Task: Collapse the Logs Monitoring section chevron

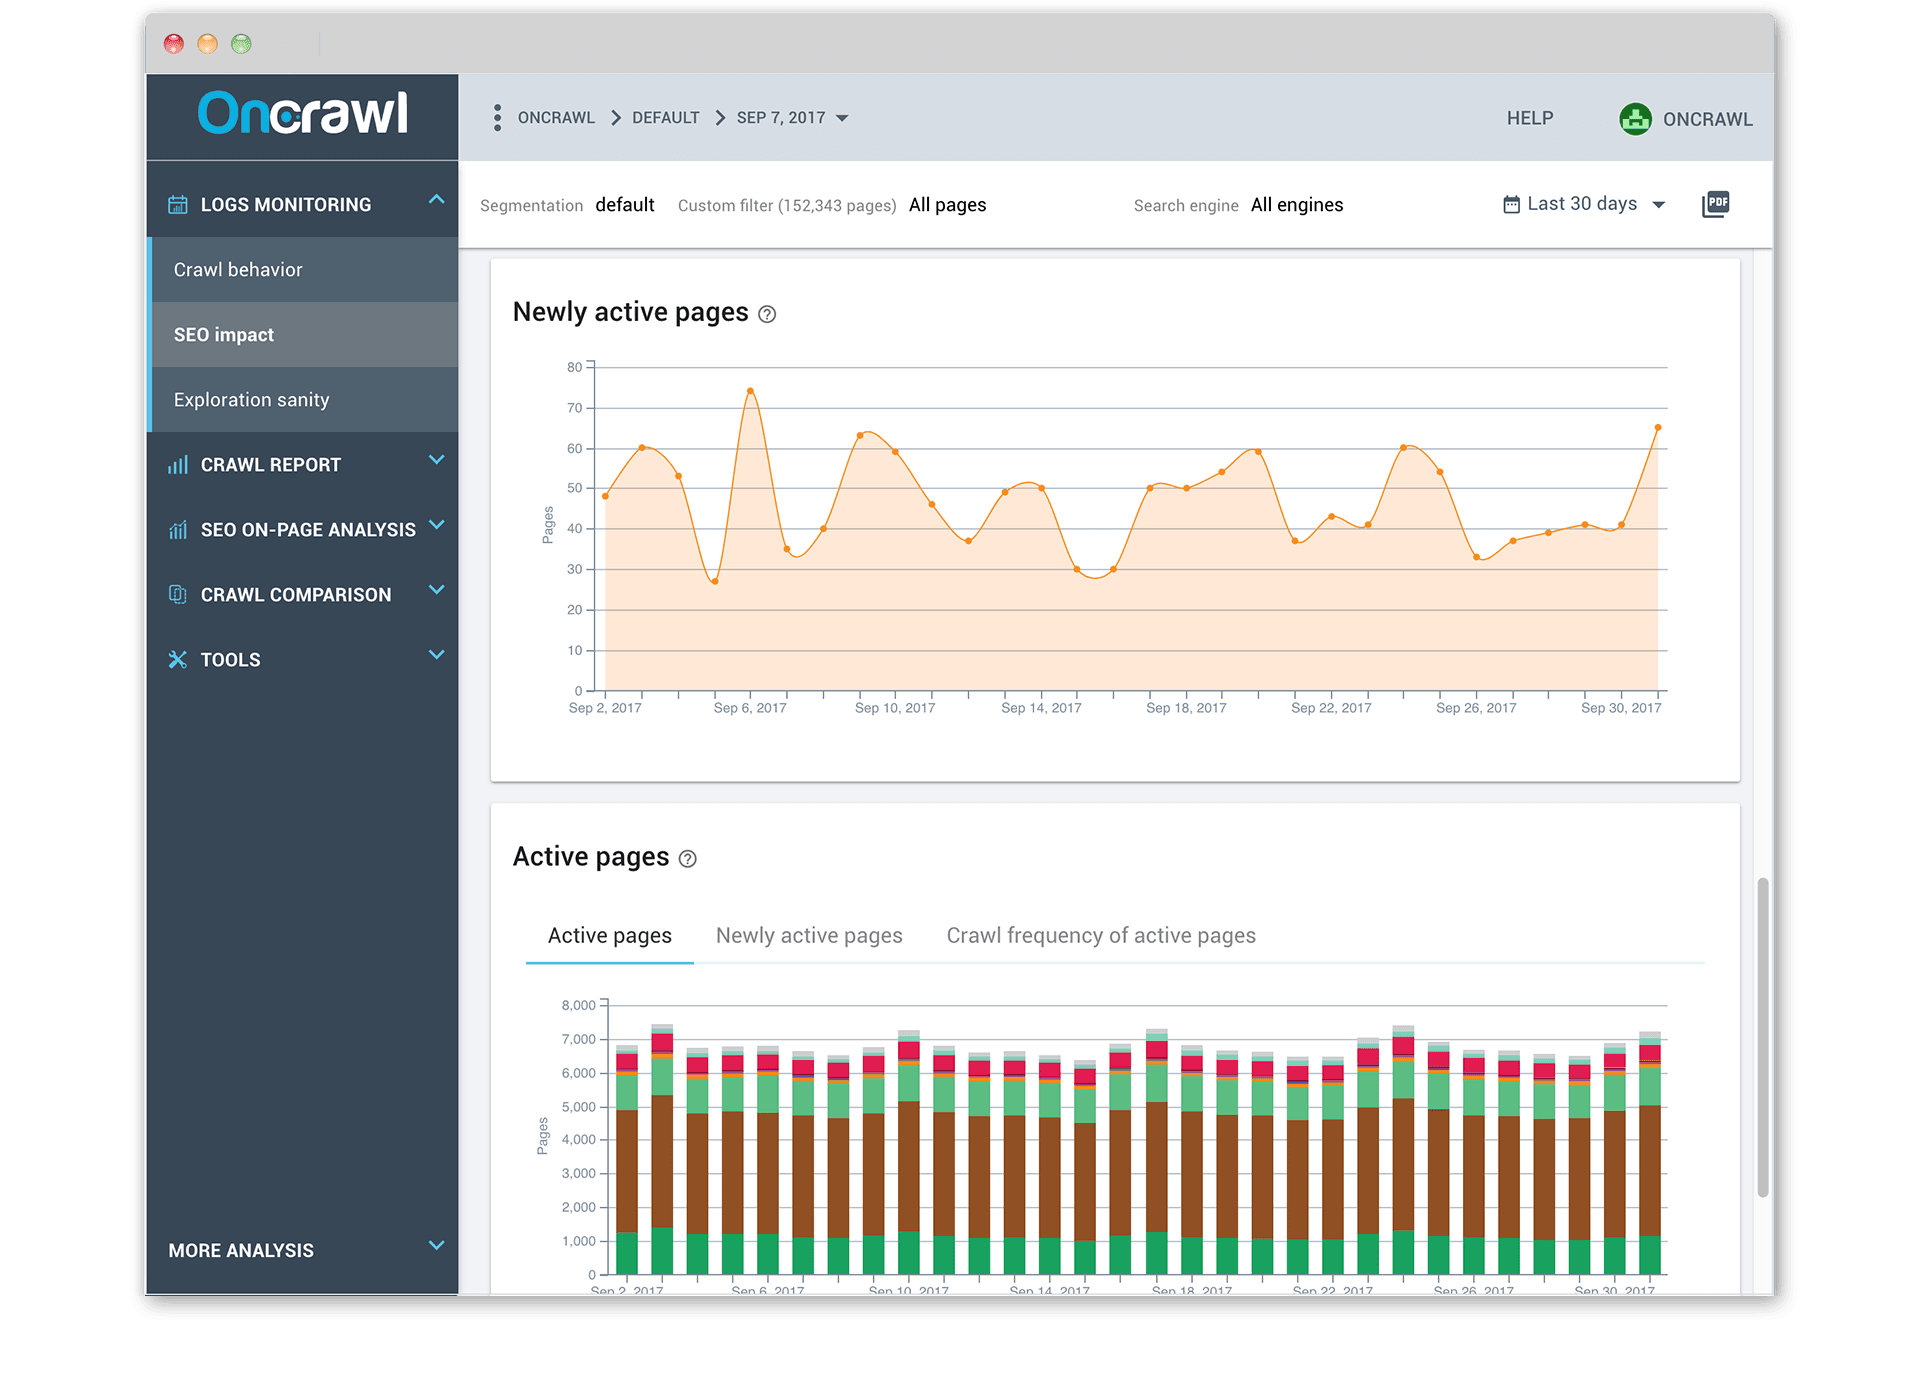Action: 436,200
